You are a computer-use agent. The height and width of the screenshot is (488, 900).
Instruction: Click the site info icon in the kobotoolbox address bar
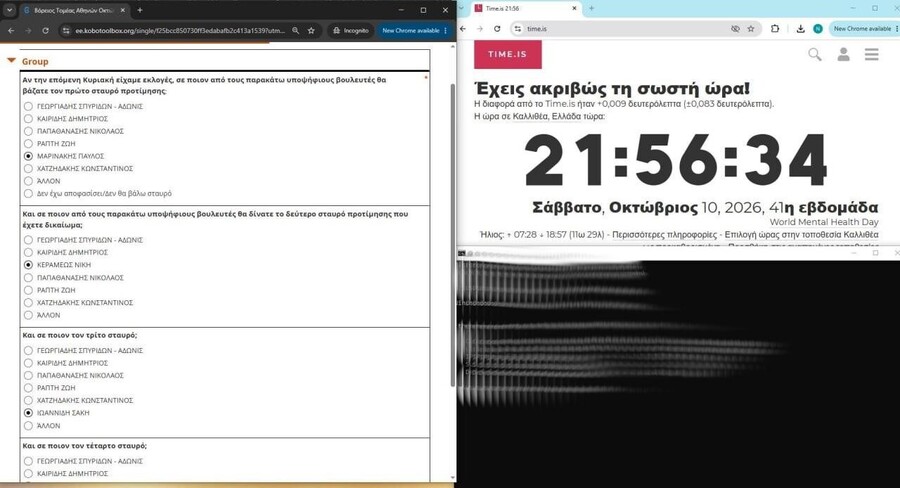tap(65, 30)
